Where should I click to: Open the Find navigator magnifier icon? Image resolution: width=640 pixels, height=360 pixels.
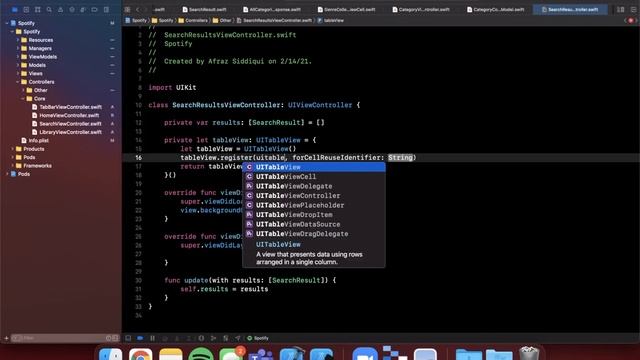point(49,9)
